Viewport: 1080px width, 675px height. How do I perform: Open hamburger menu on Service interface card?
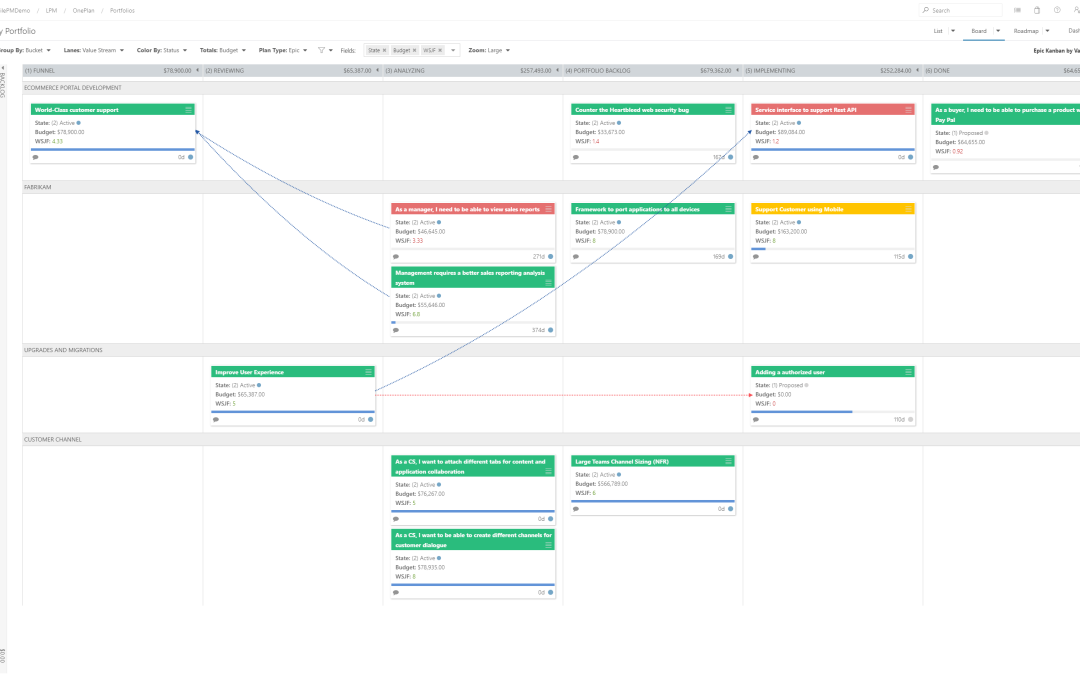[x=908, y=109]
